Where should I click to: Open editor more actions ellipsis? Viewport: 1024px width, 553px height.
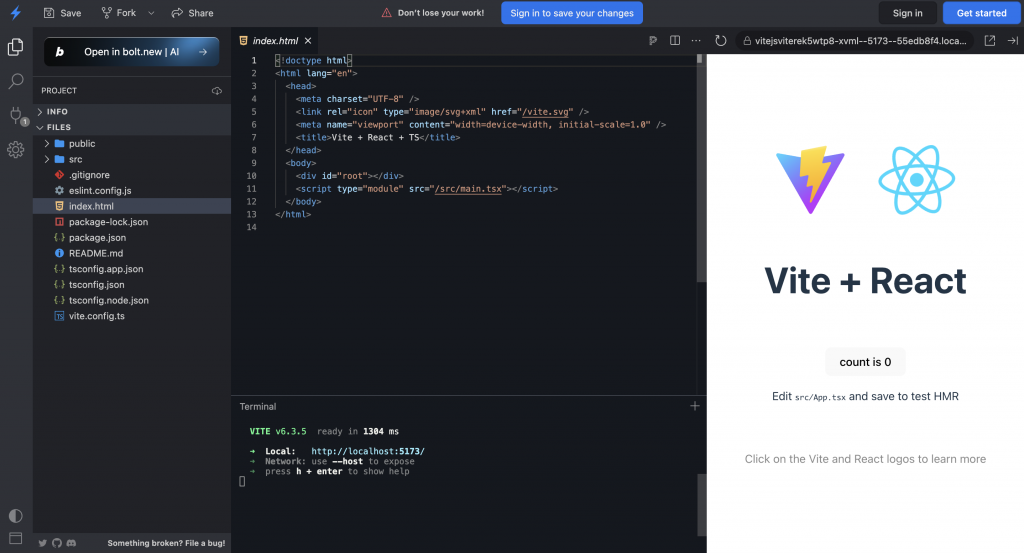click(x=696, y=40)
